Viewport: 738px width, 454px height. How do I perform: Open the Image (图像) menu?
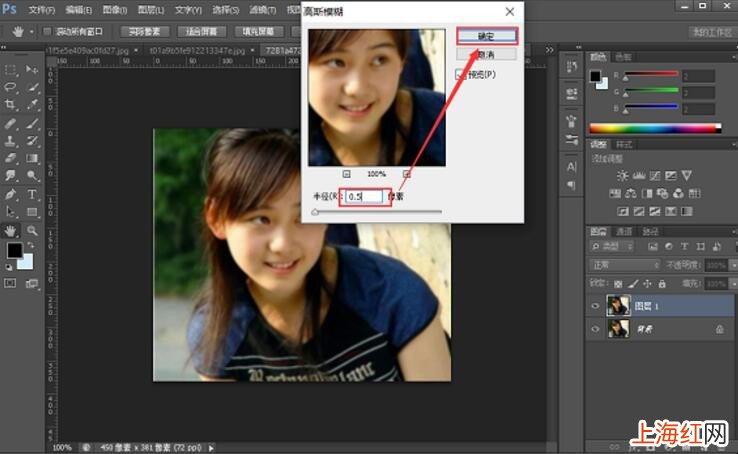click(x=115, y=10)
